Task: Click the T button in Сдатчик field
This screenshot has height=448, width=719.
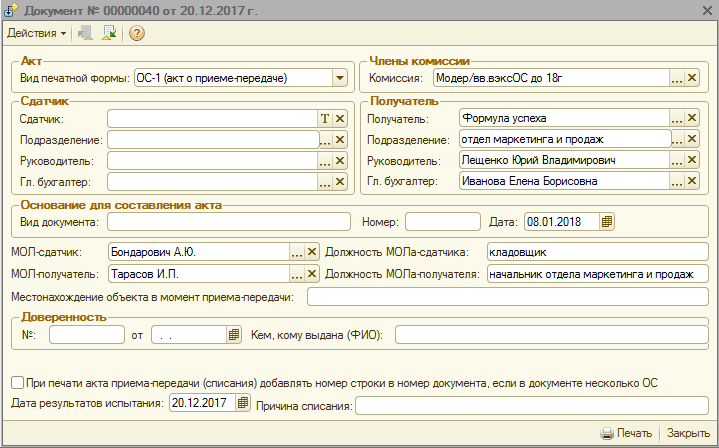Action: click(324, 118)
